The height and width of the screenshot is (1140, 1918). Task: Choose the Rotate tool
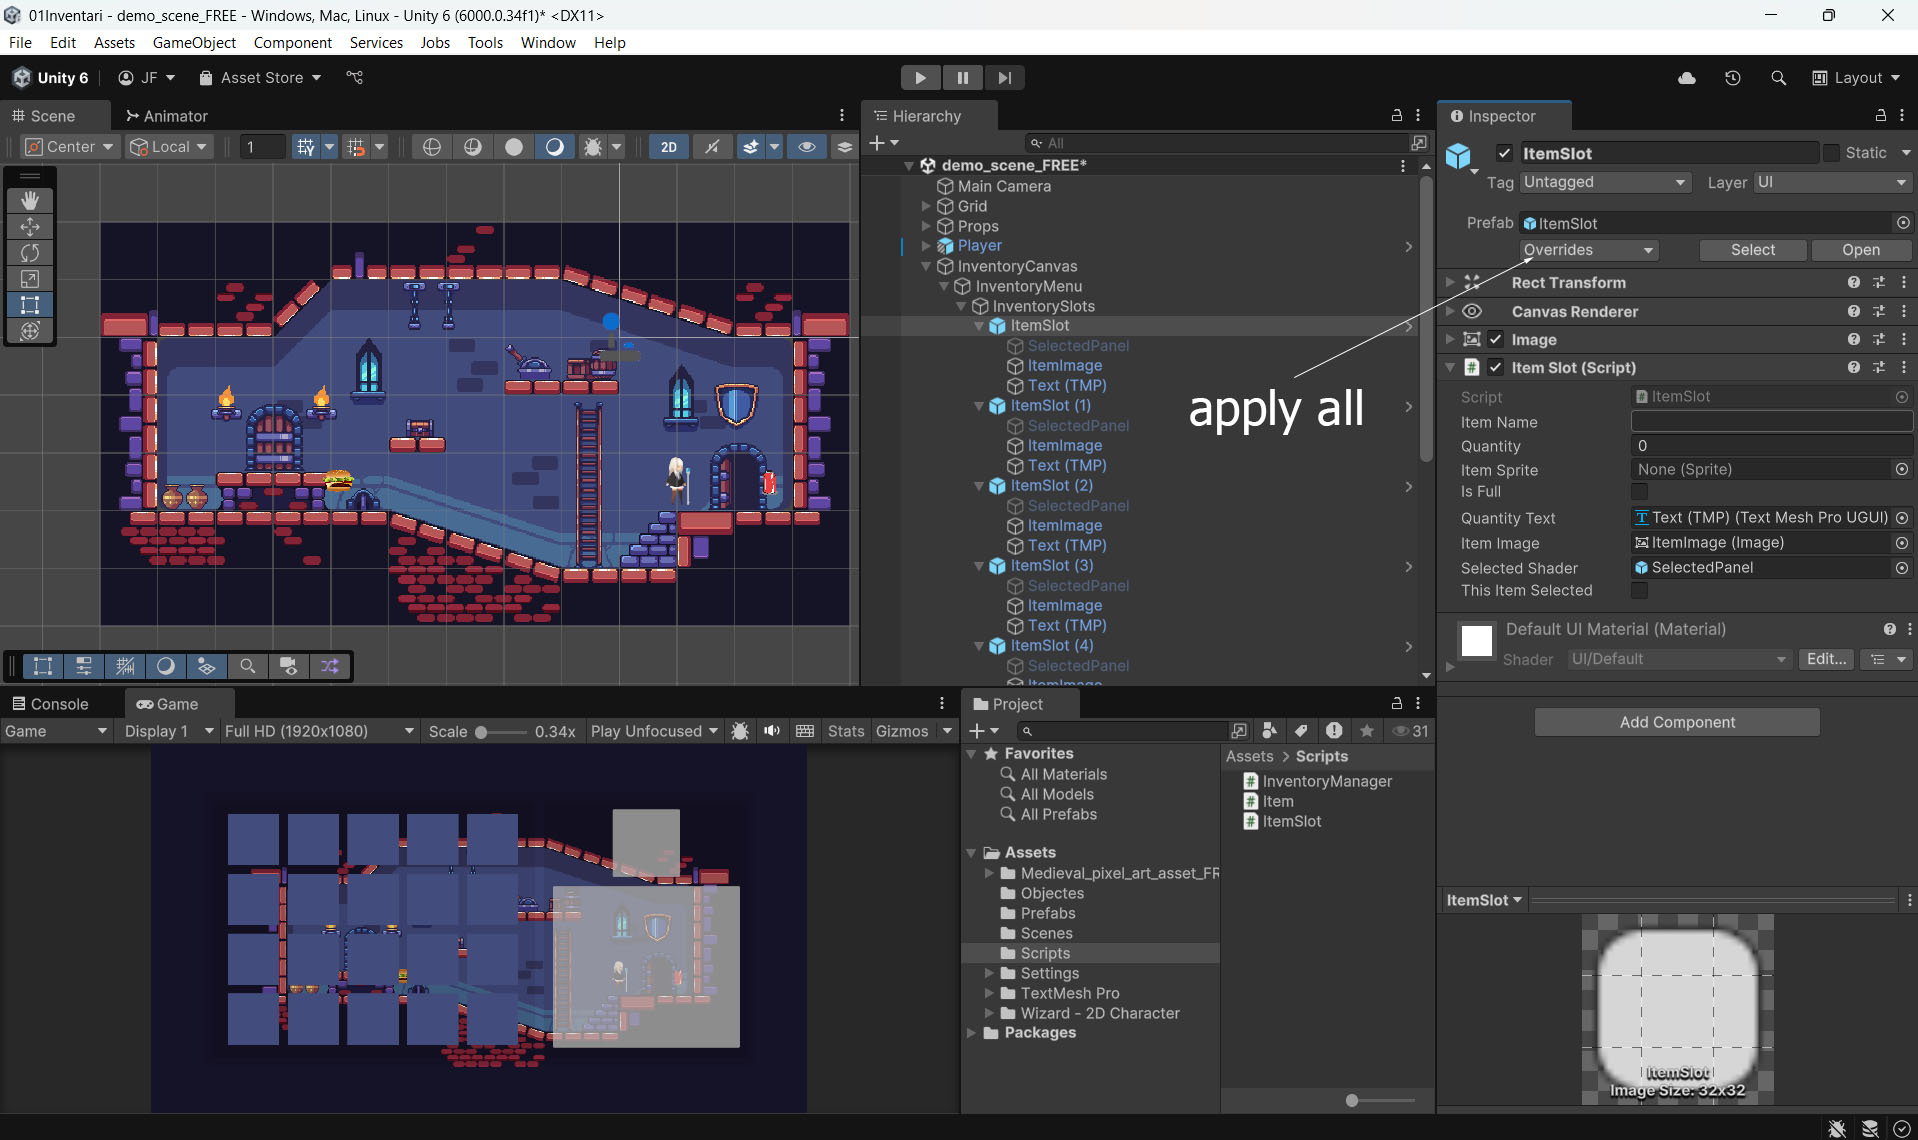tap(30, 253)
